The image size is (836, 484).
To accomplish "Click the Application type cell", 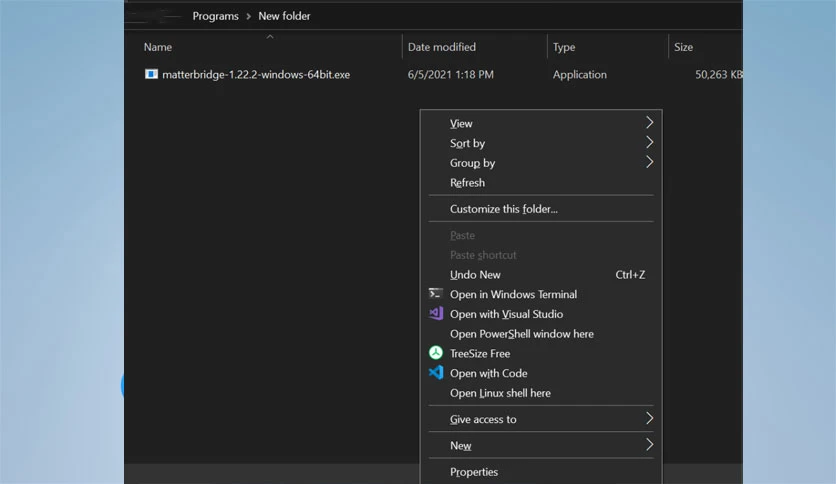I will [580, 75].
